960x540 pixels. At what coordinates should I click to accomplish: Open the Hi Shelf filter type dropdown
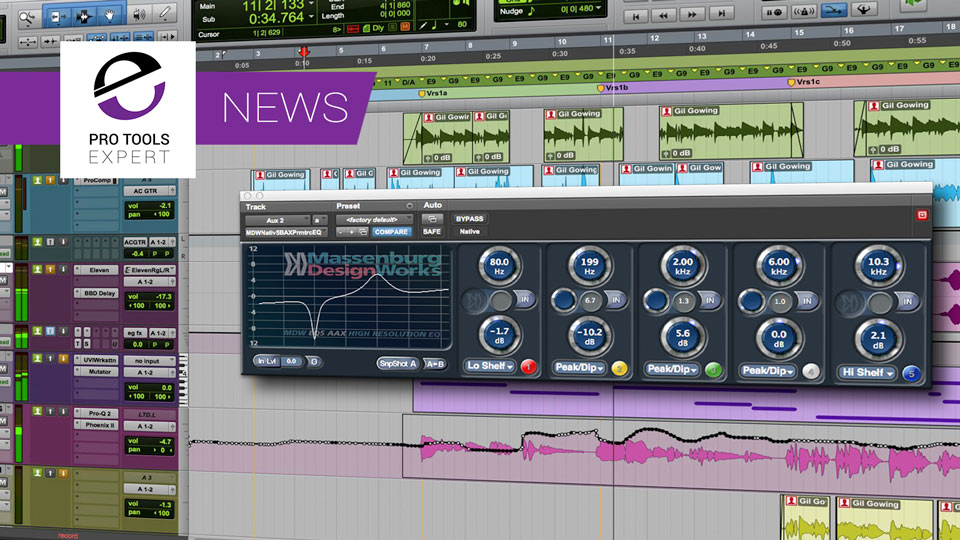[x=868, y=372]
